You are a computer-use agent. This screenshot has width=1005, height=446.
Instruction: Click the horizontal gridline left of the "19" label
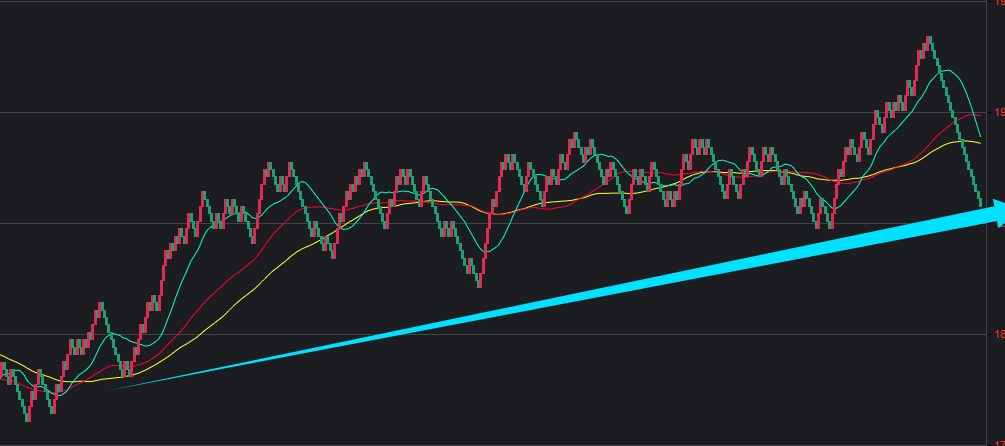coord(500,112)
